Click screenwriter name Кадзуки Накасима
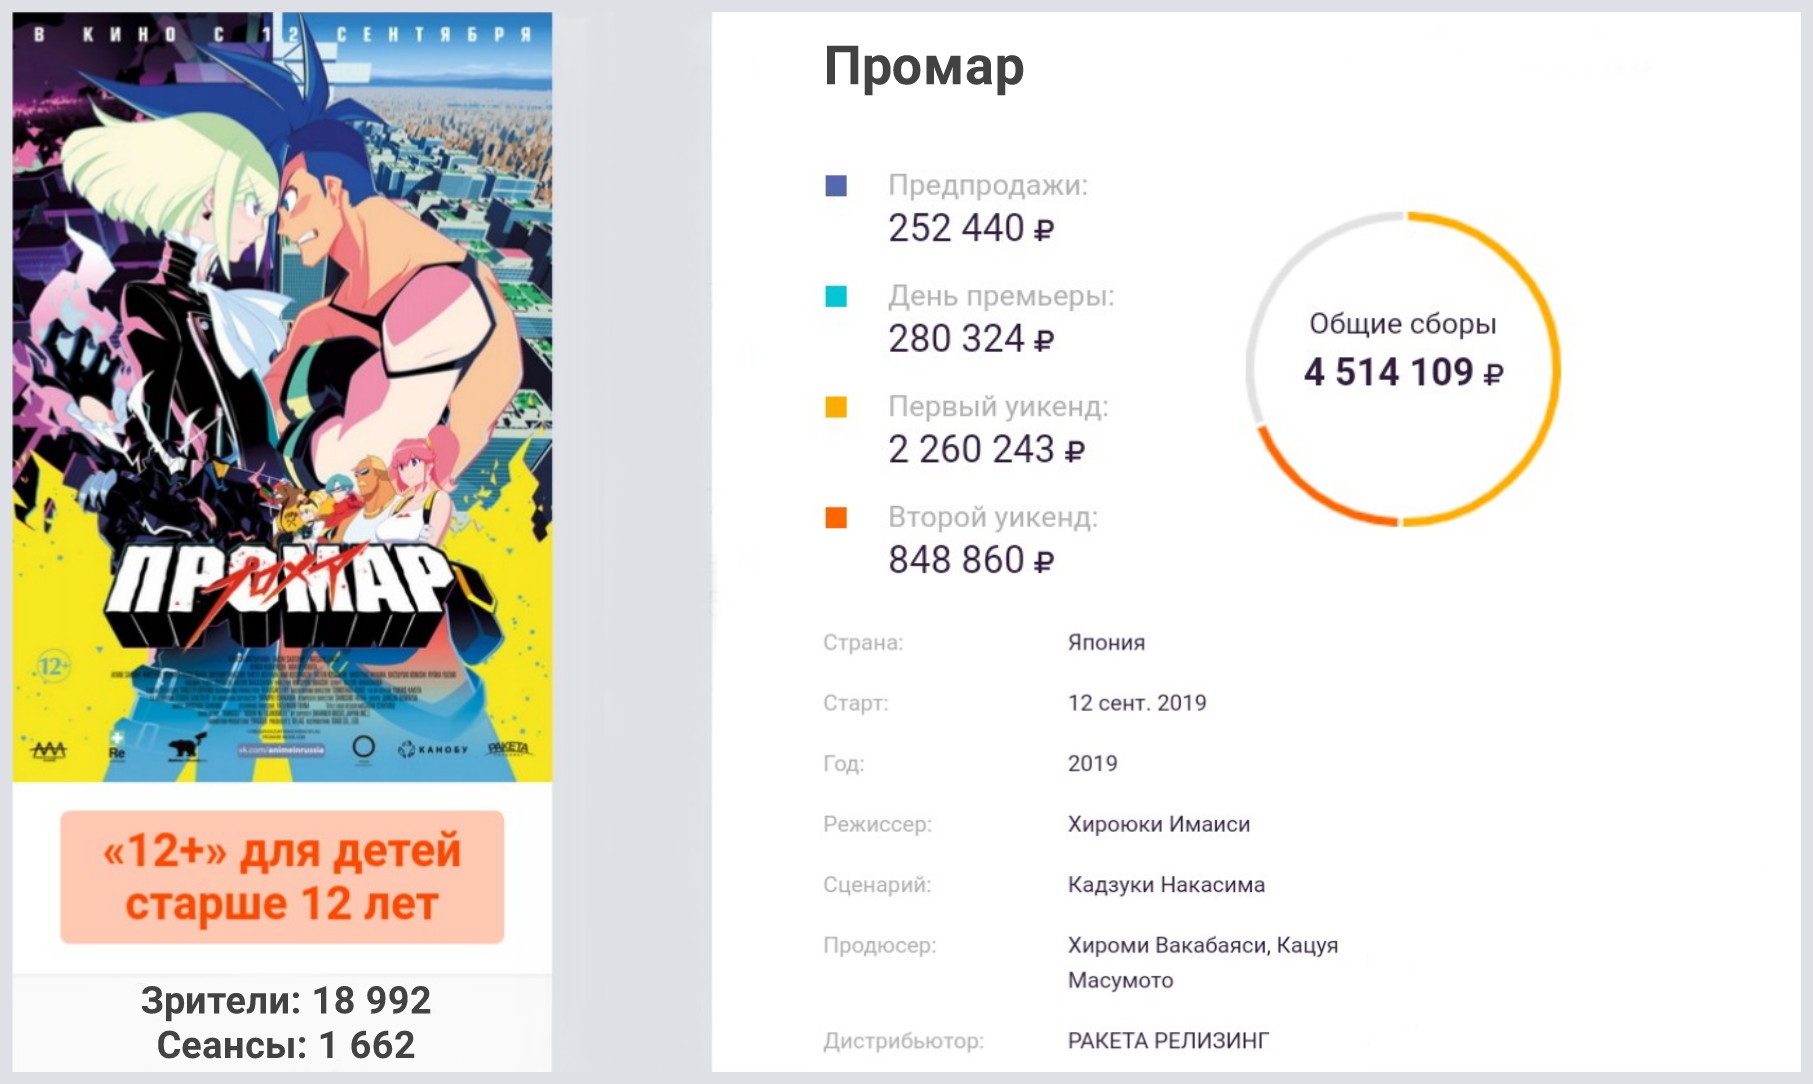Image resolution: width=1813 pixels, height=1084 pixels. [x=1166, y=885]
